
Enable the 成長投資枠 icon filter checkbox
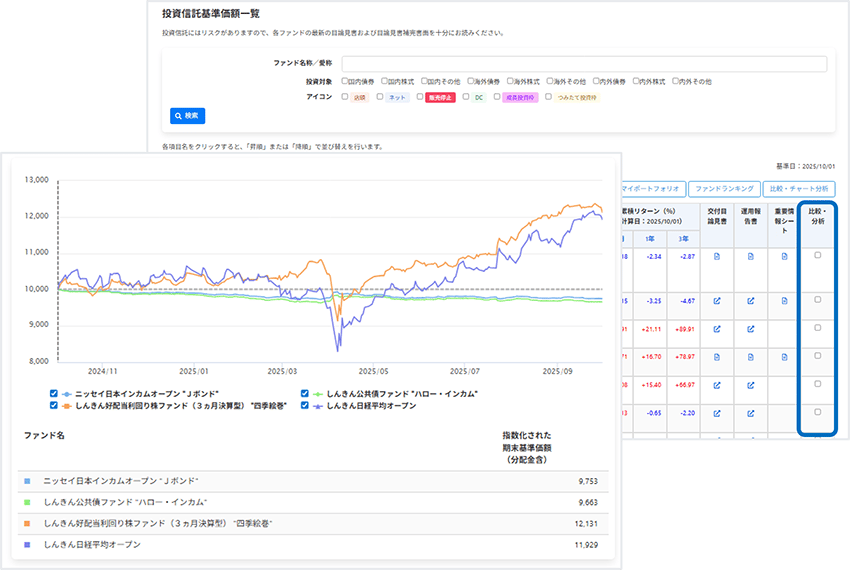tap(497, 97)
